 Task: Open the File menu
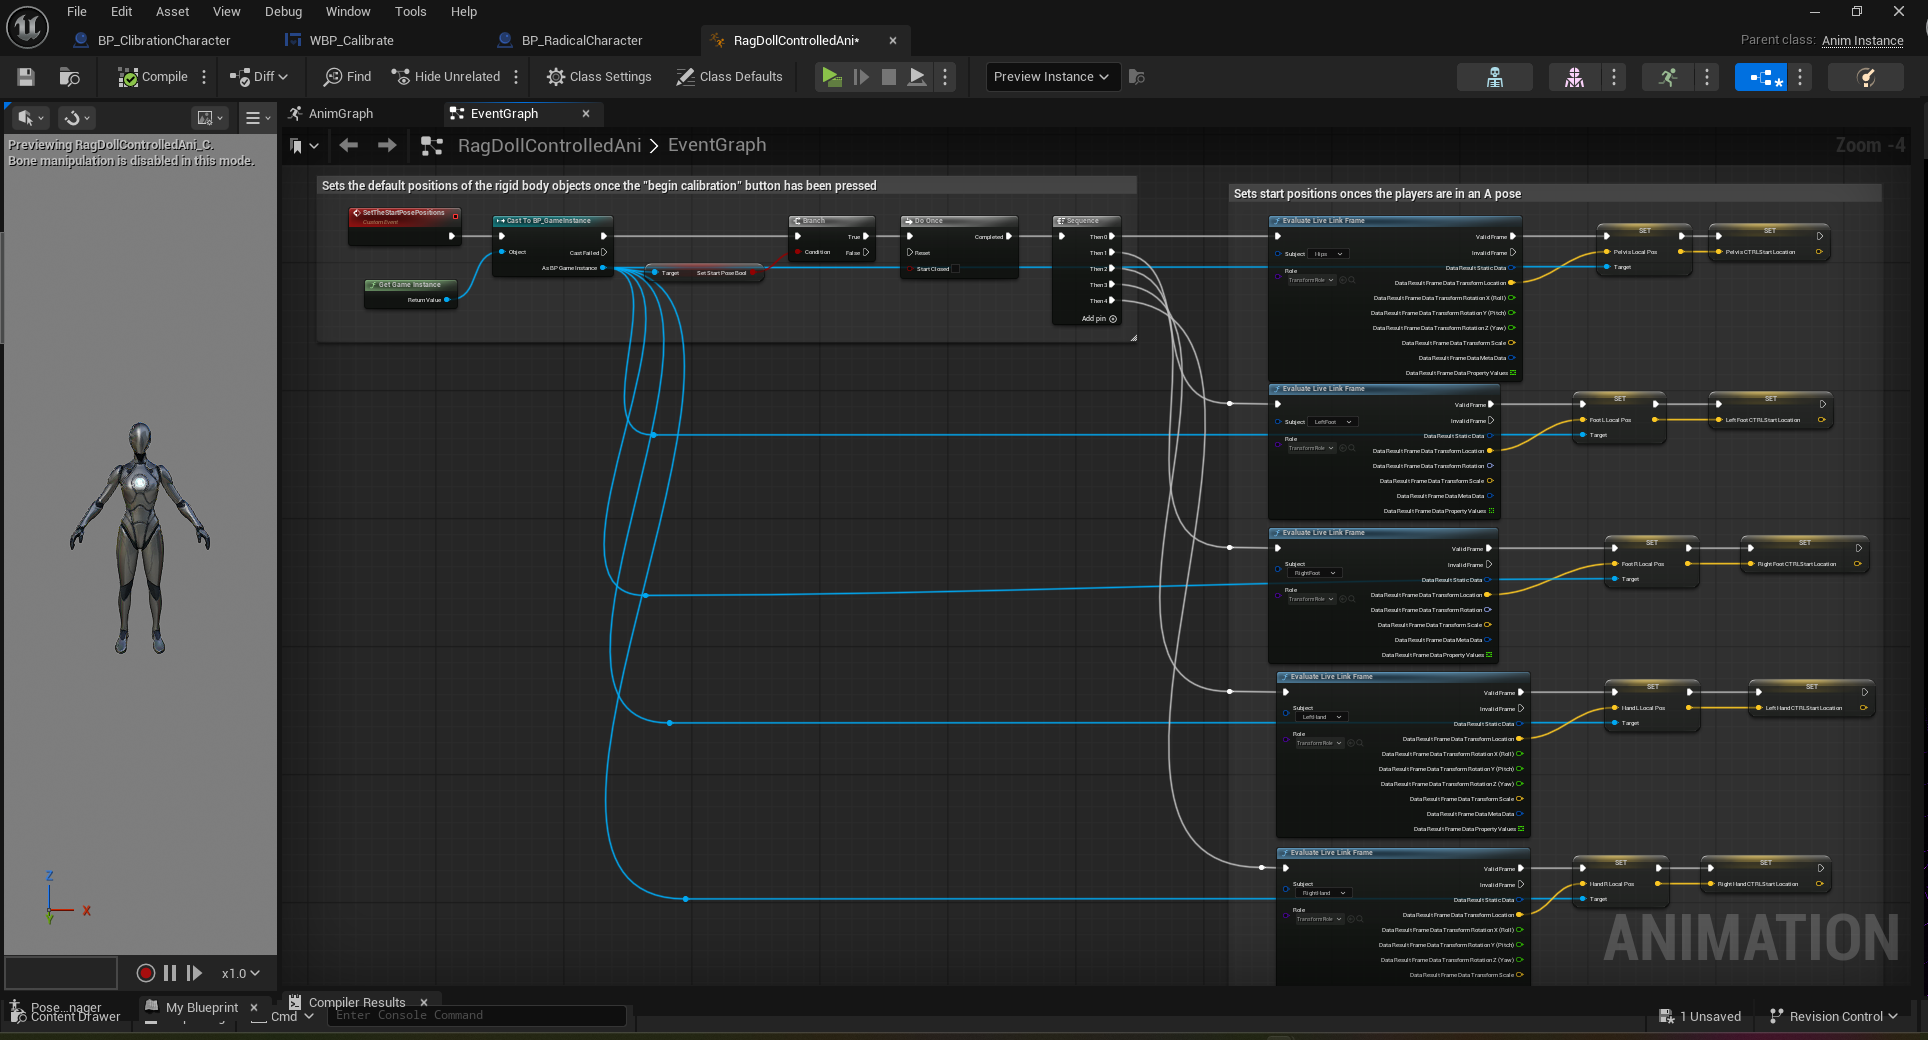(x=77, y=12)
